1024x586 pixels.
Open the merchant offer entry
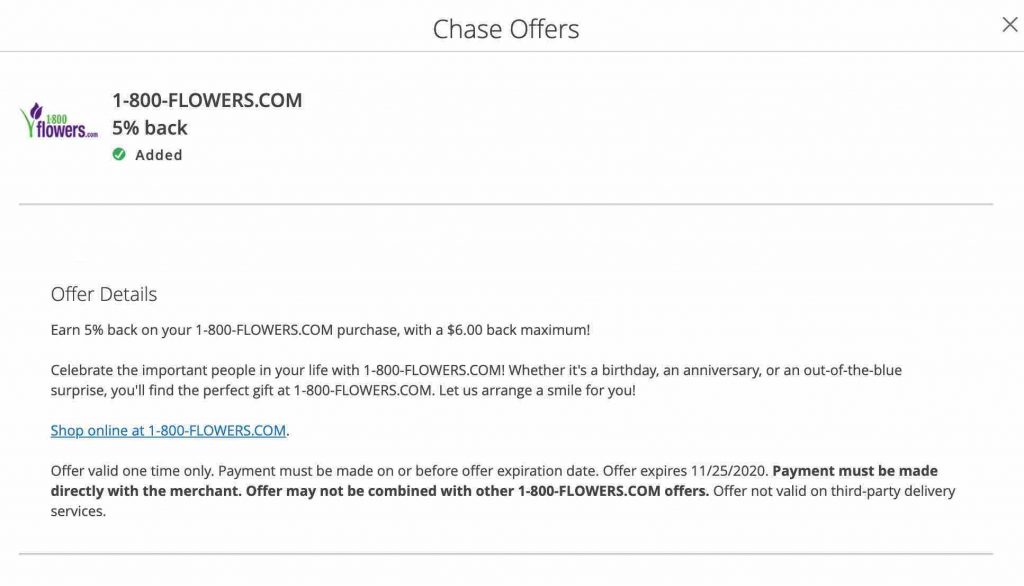coord(206,100)
